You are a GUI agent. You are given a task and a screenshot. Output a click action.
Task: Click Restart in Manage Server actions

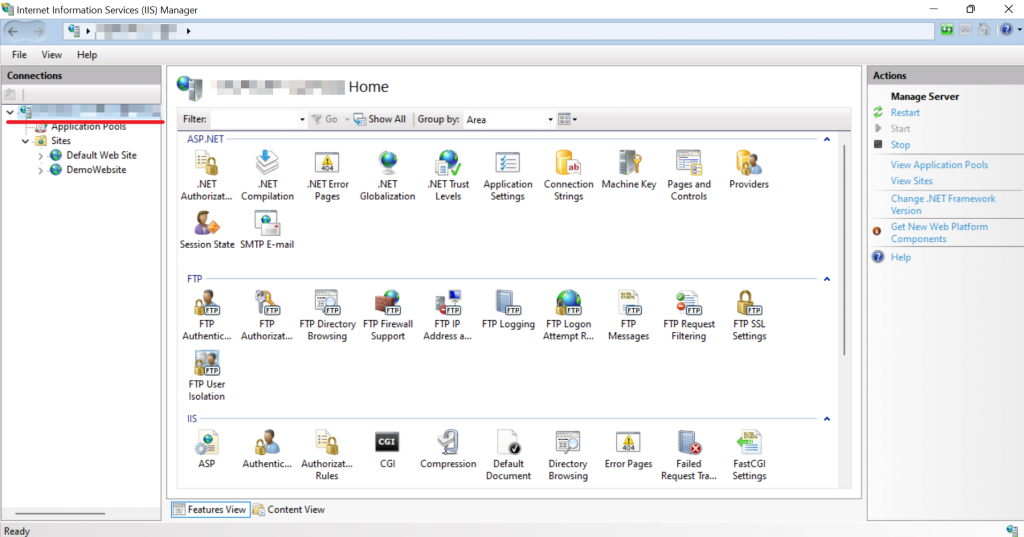pos(905,112)
